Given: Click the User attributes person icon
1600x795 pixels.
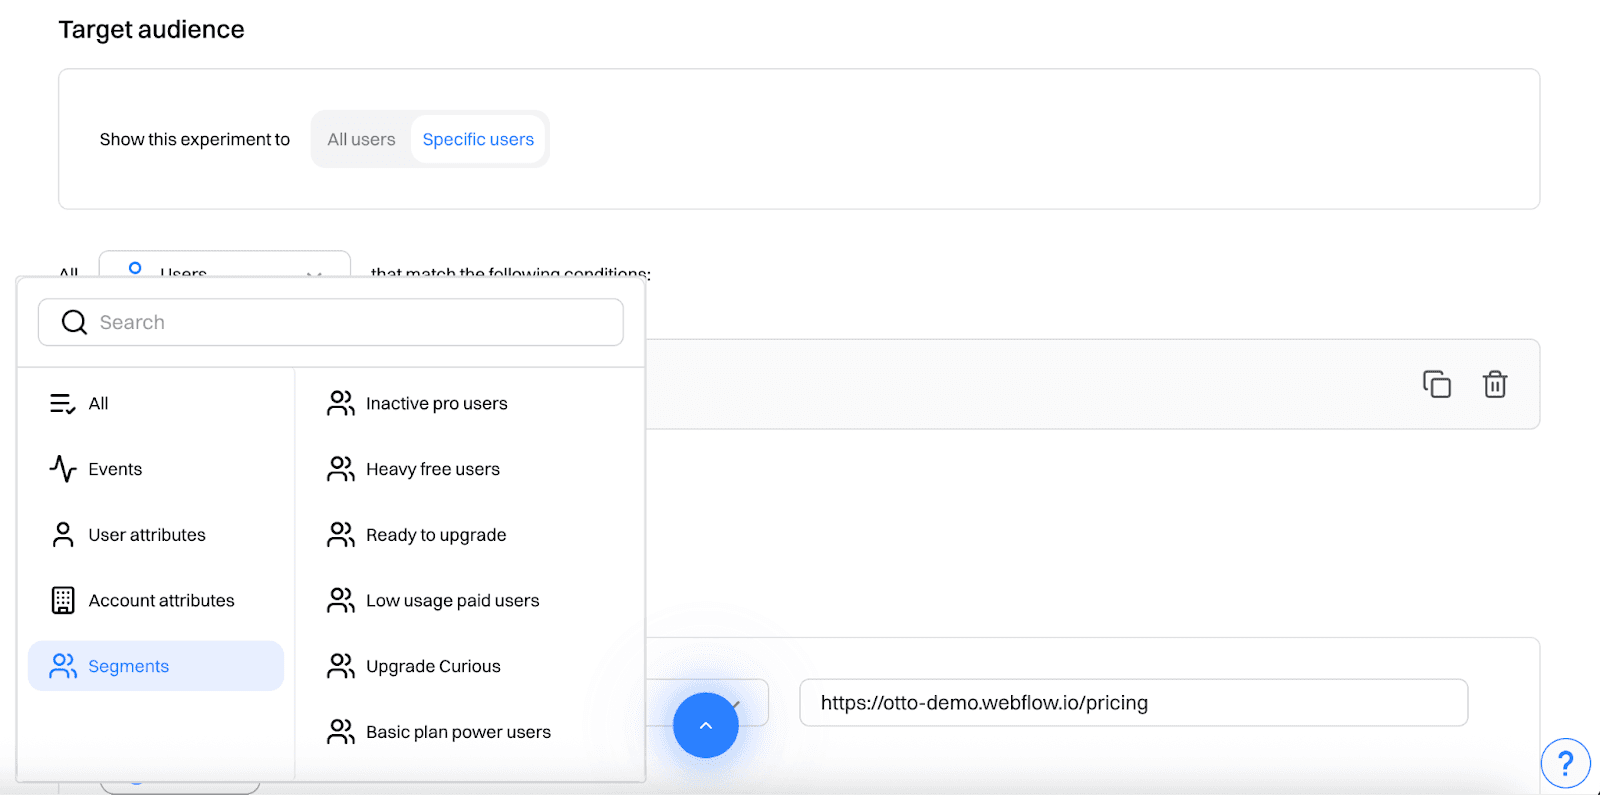Looking at the screenshot, I should tap(63, 535).
